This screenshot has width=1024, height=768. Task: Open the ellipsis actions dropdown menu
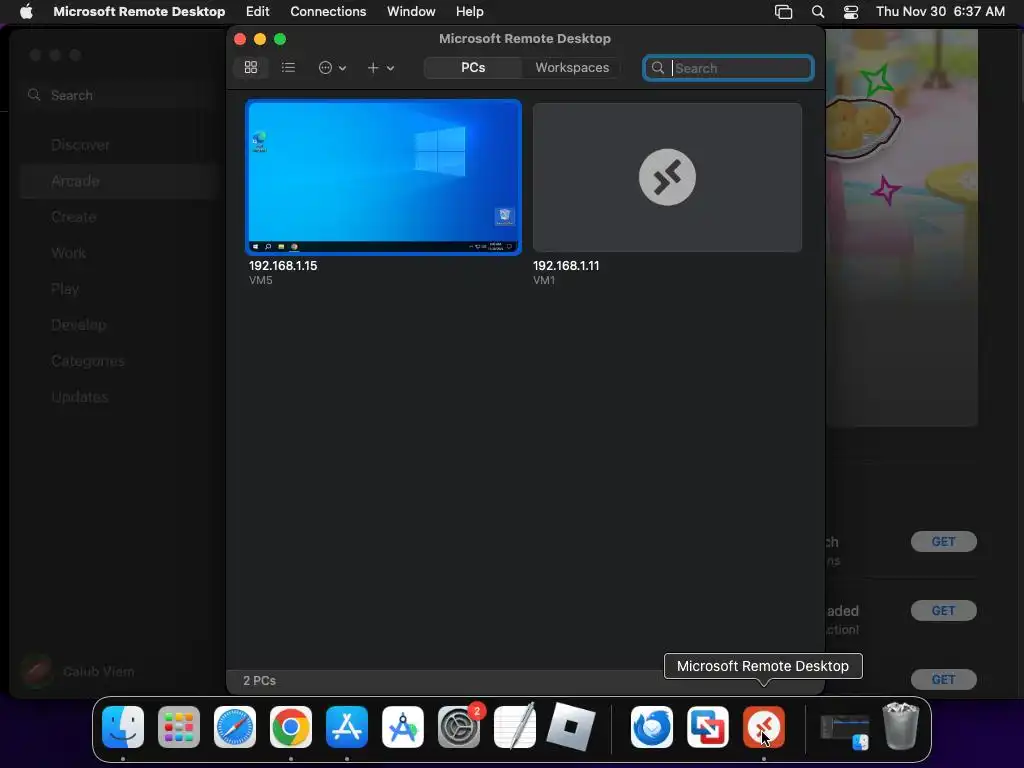click(332, 68)
